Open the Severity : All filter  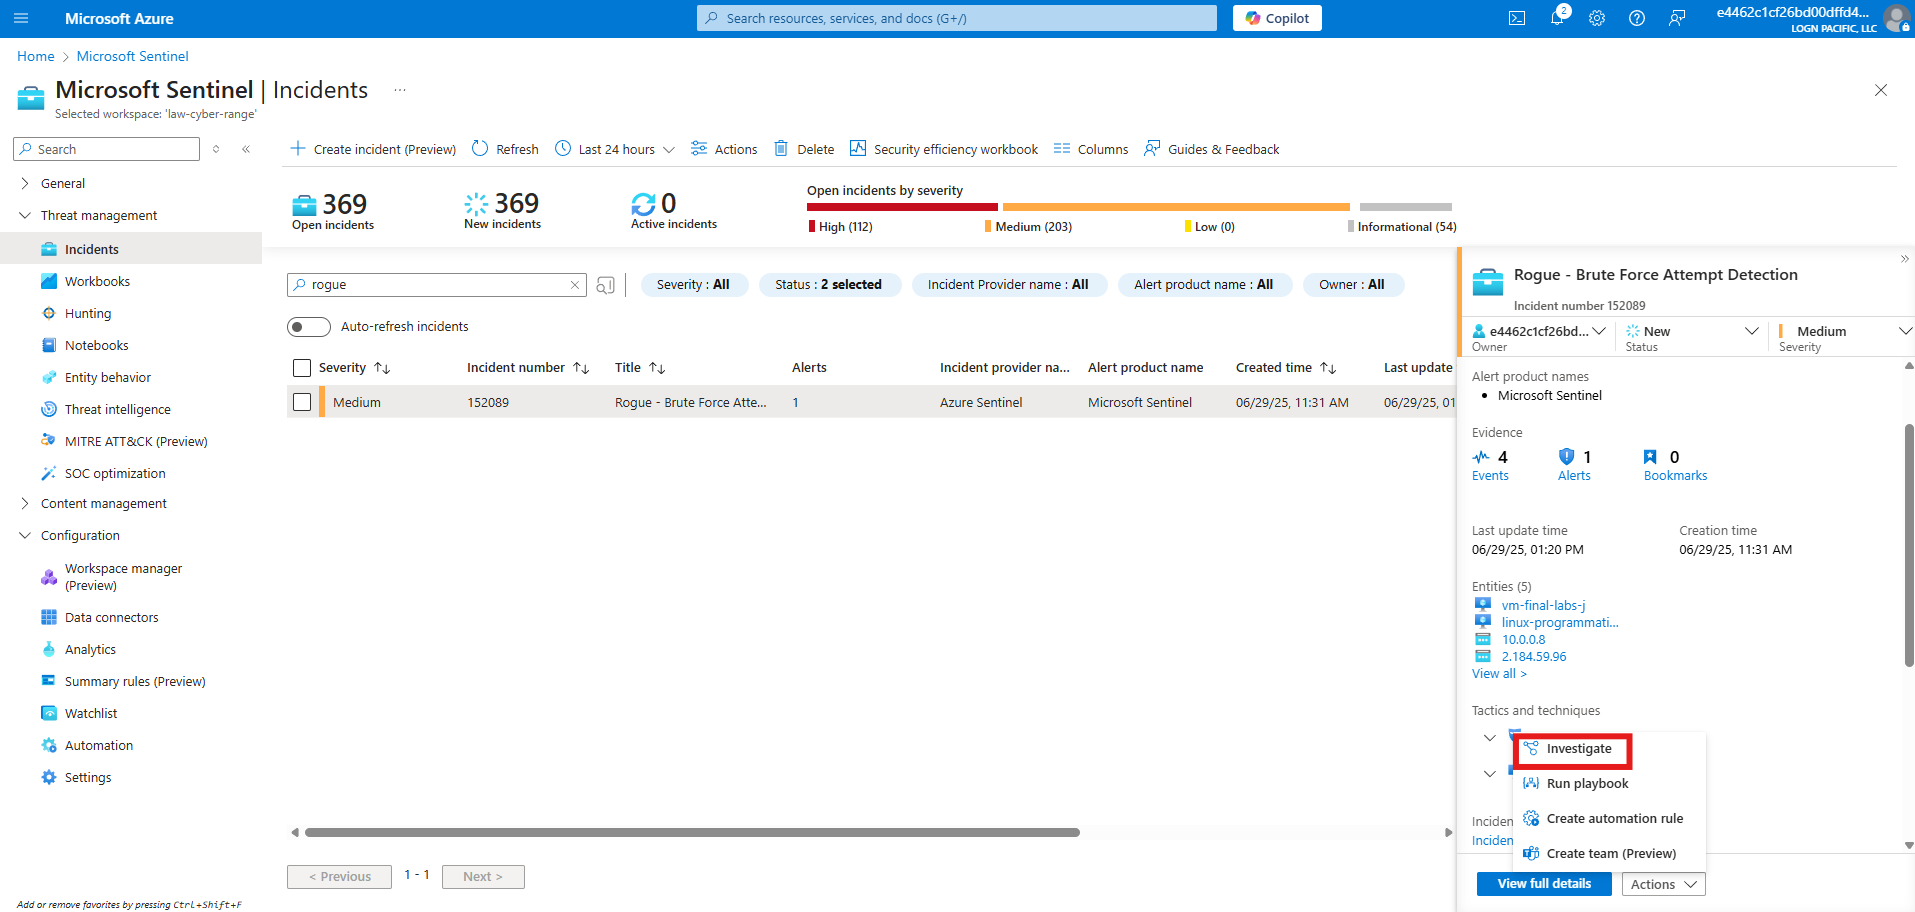(693, 285)
